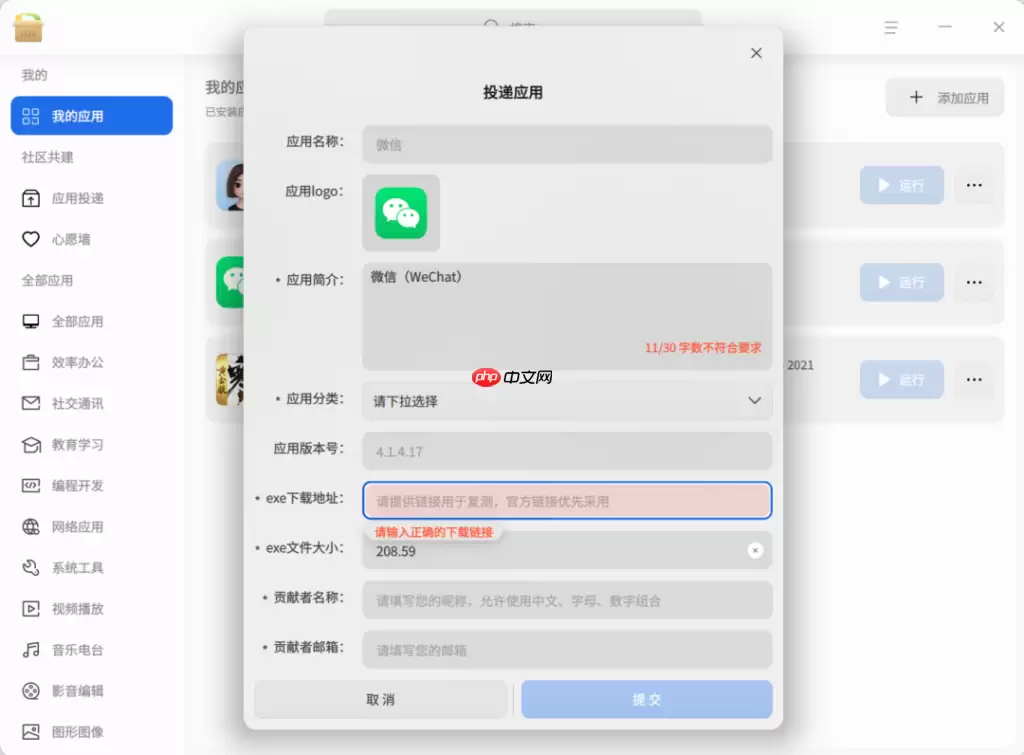Select the 网络应用 globe icon
Image resolution: width=1024 pixels, height=755 pixels.
tap(30, 526)
